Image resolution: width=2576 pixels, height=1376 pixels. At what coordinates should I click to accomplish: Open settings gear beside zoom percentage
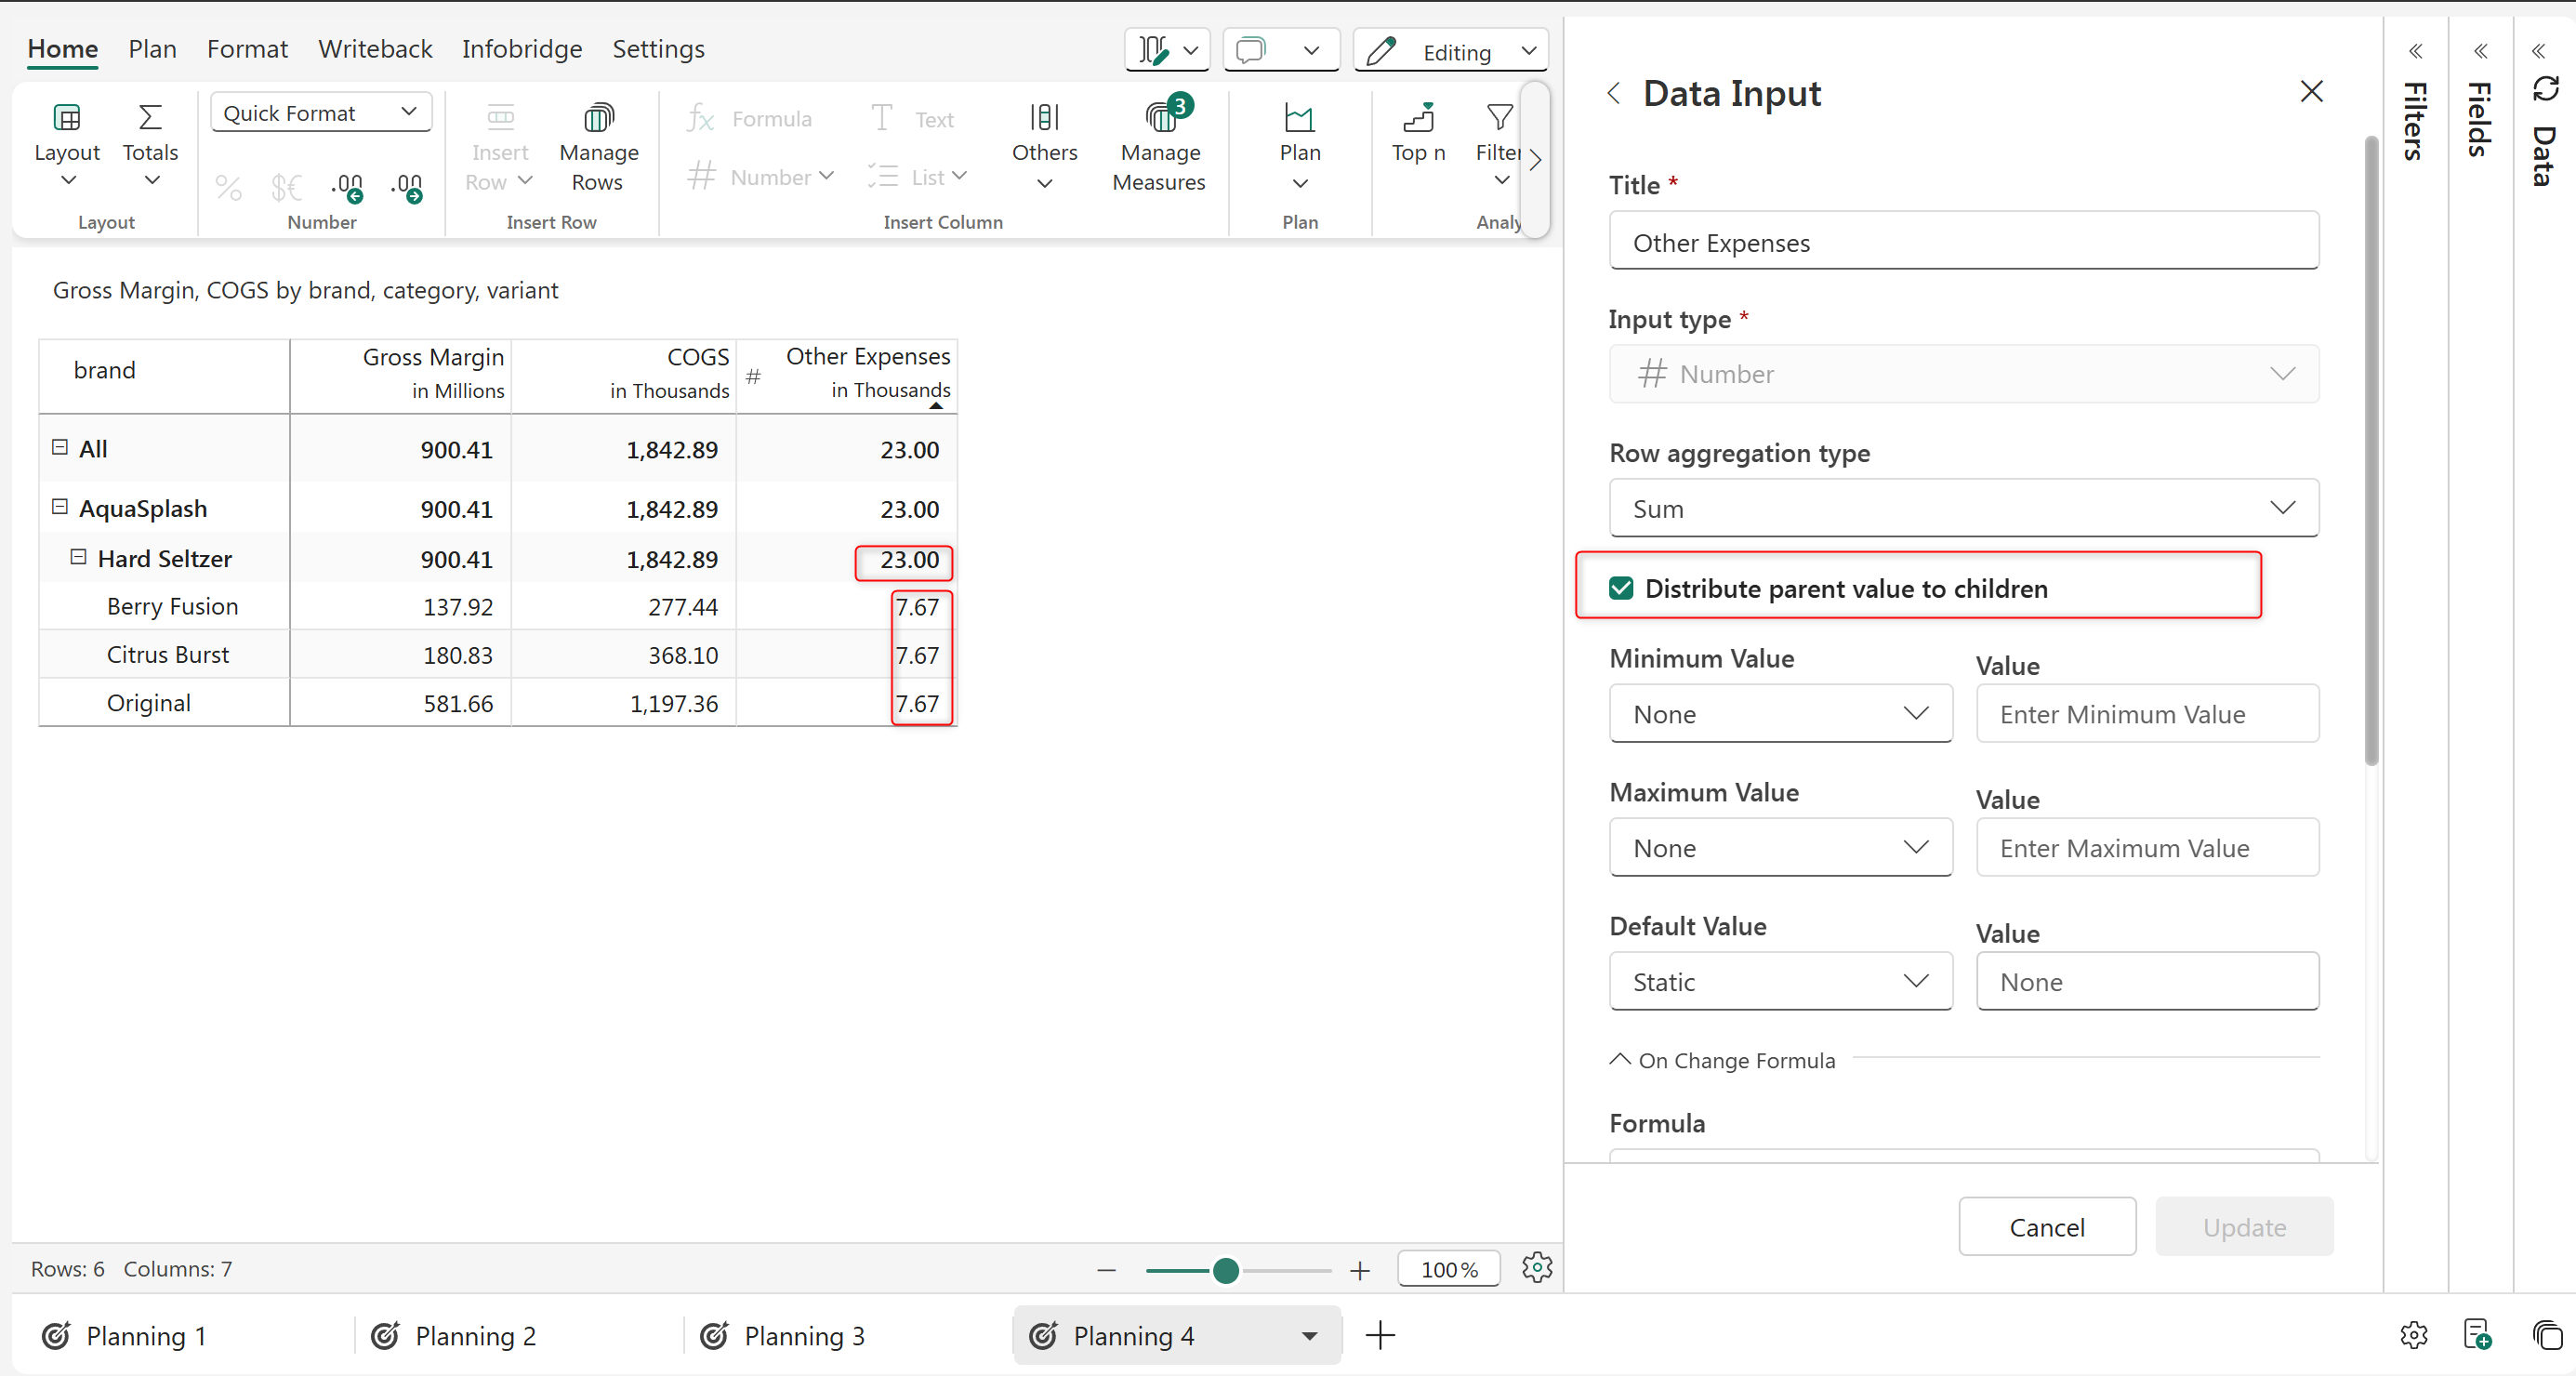pyautogui.click(x=1536, y=1268)
